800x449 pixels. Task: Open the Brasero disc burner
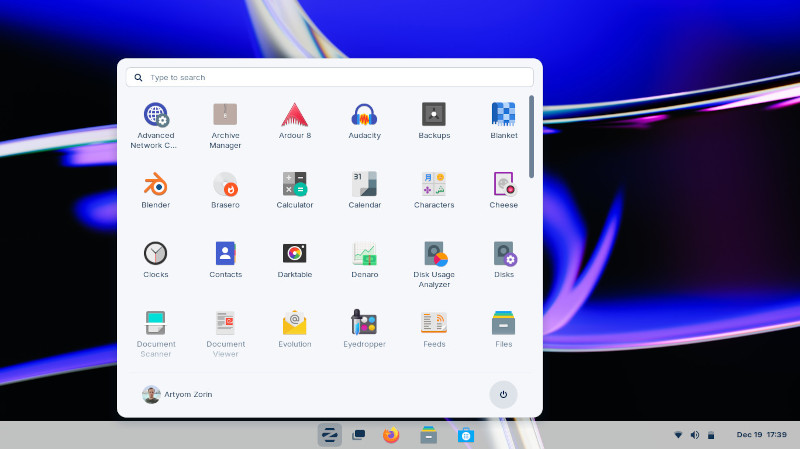point(225,184)
